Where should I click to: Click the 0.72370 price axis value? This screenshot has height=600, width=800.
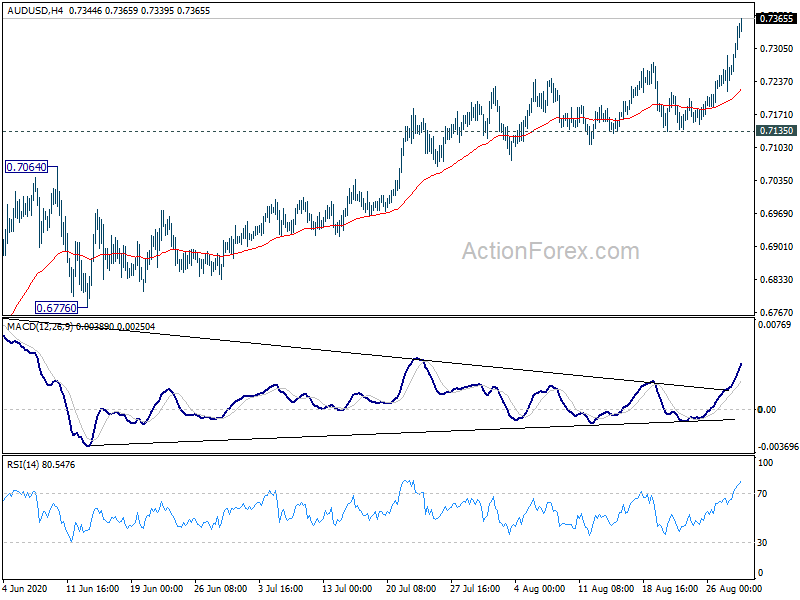(777, 82)
